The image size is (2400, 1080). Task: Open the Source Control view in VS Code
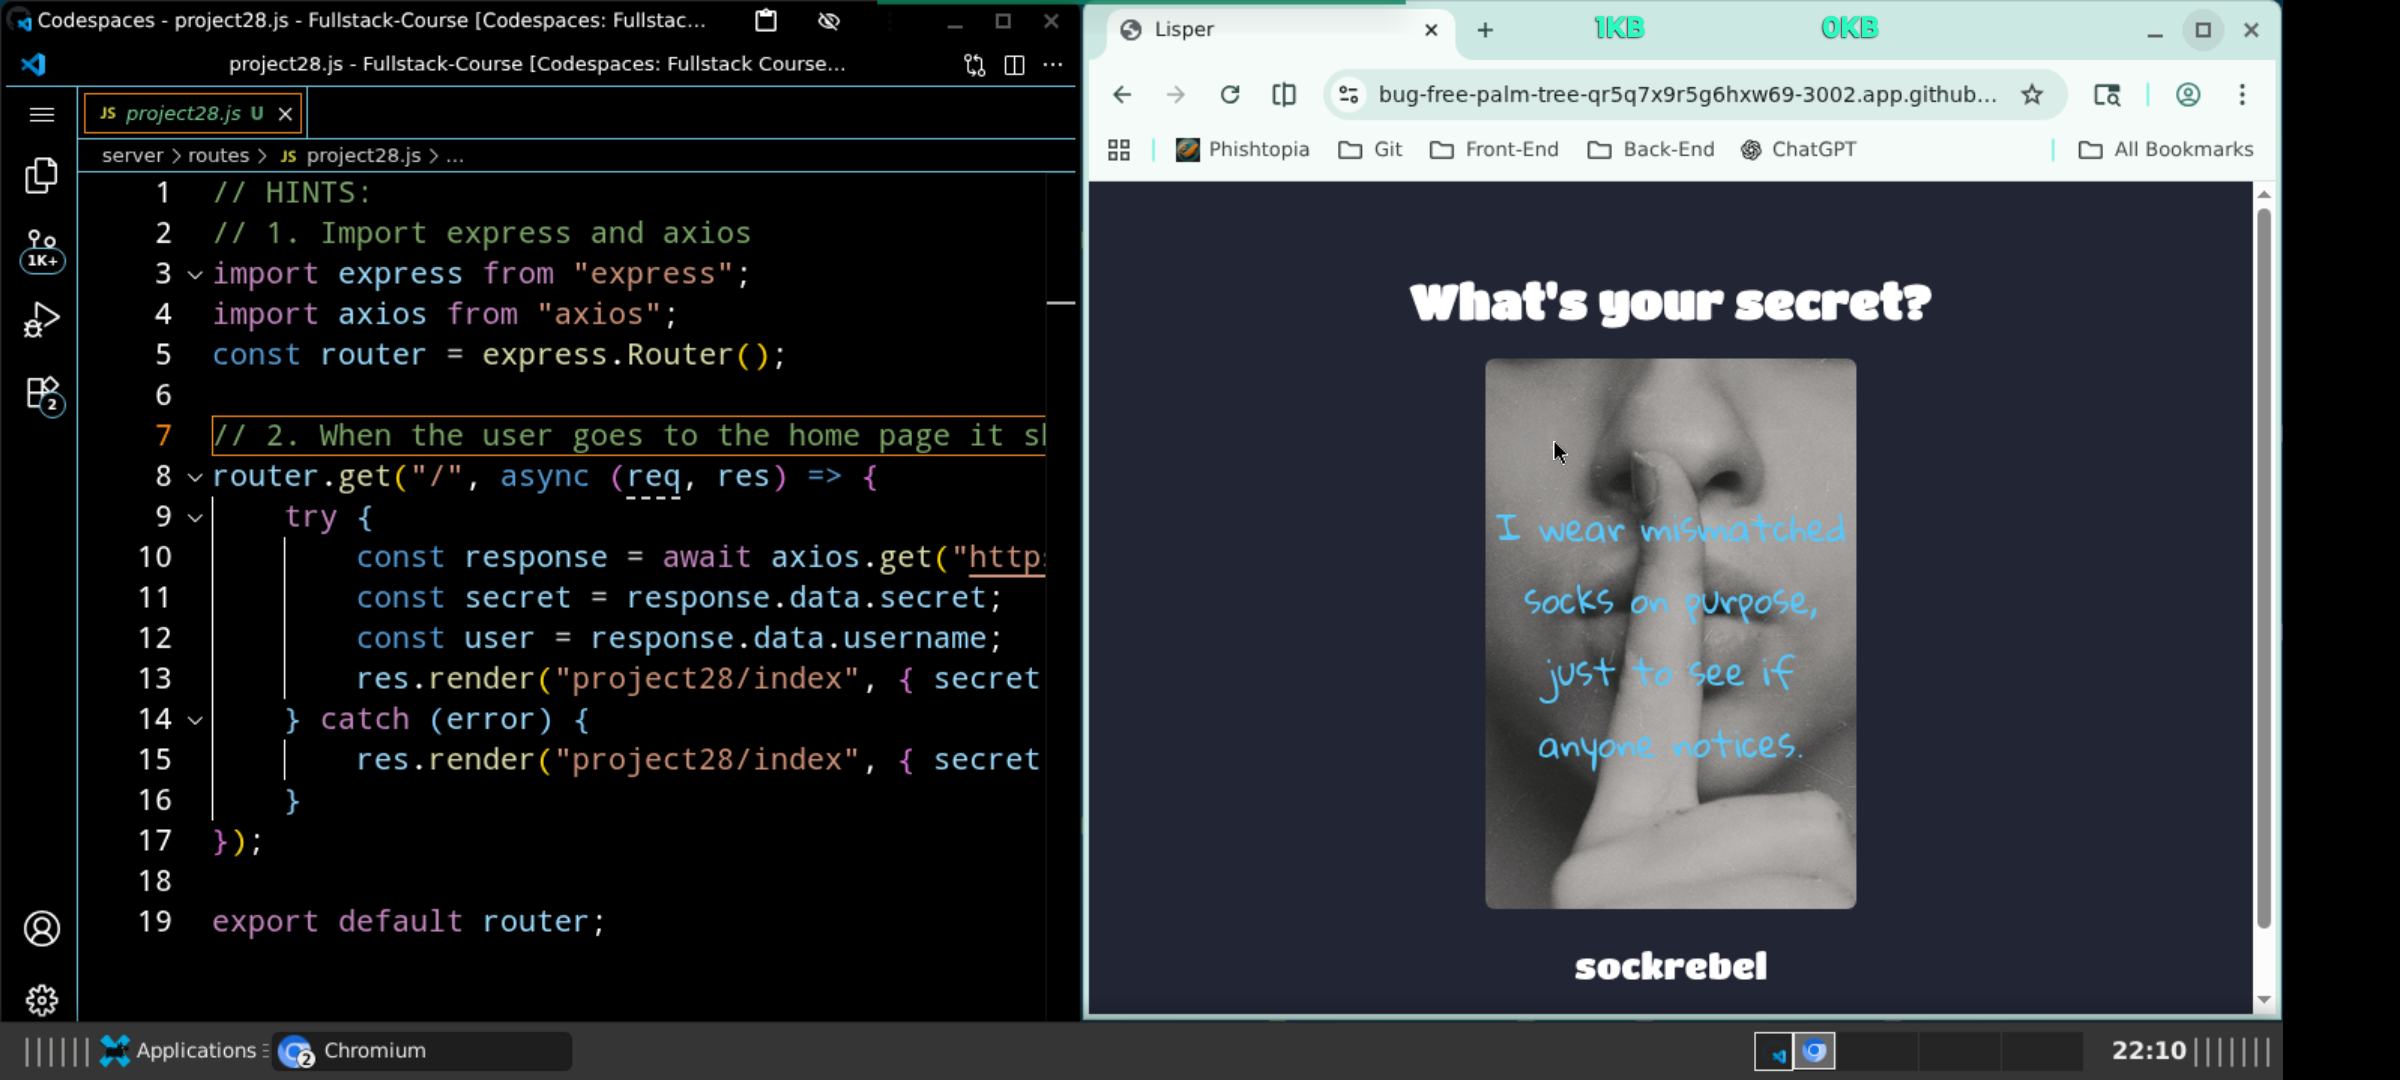click(42, 245)
